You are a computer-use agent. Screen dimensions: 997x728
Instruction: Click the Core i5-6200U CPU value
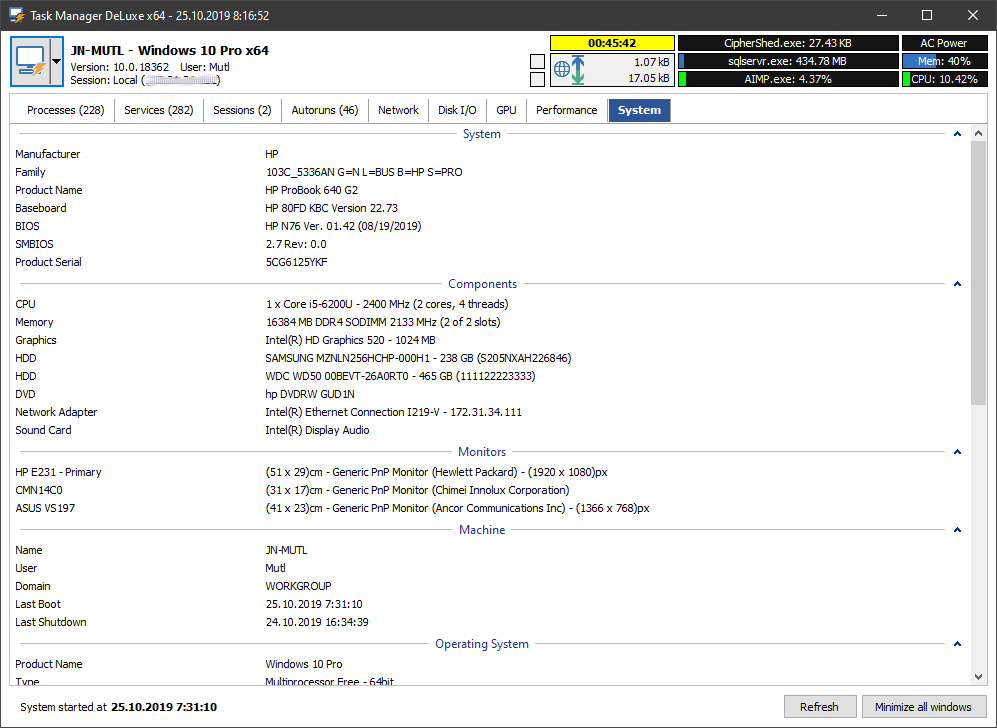pos(387,304)
